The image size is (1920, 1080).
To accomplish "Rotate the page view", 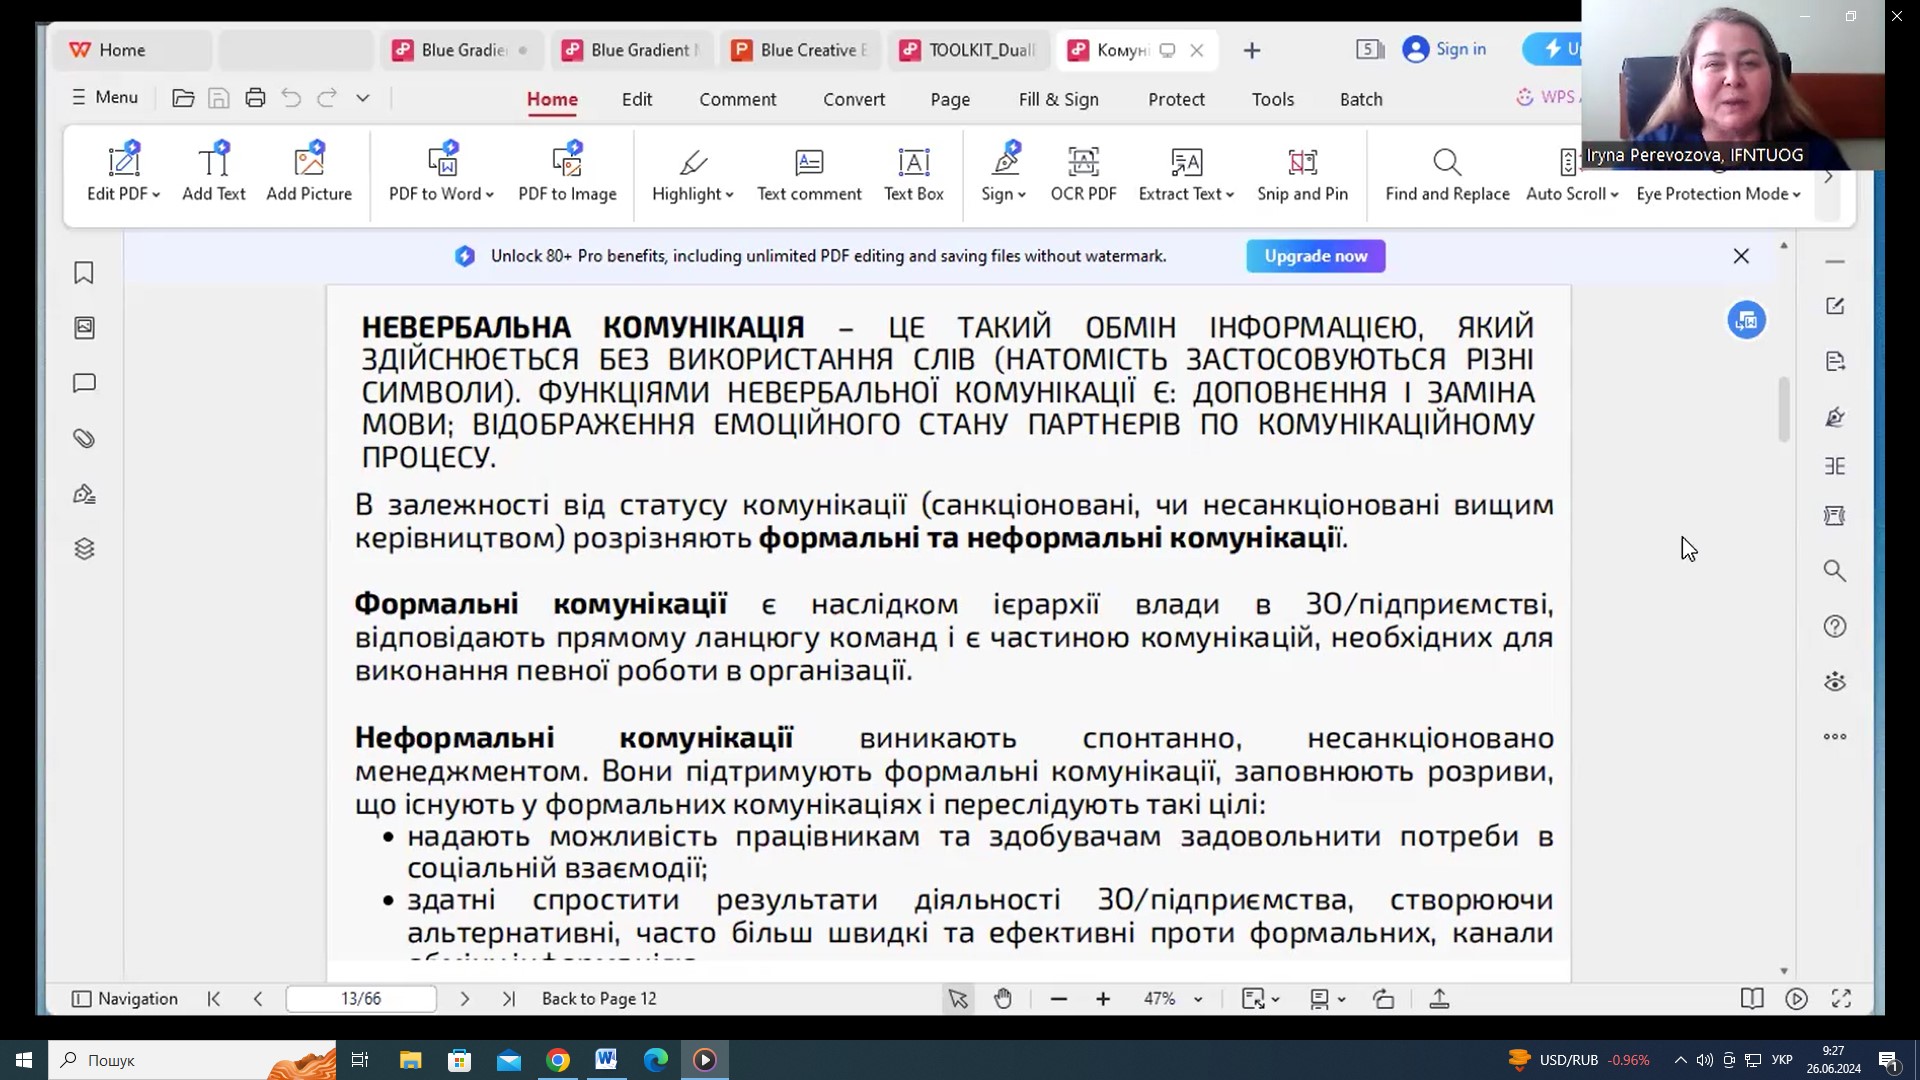I will pos(1384,998).
